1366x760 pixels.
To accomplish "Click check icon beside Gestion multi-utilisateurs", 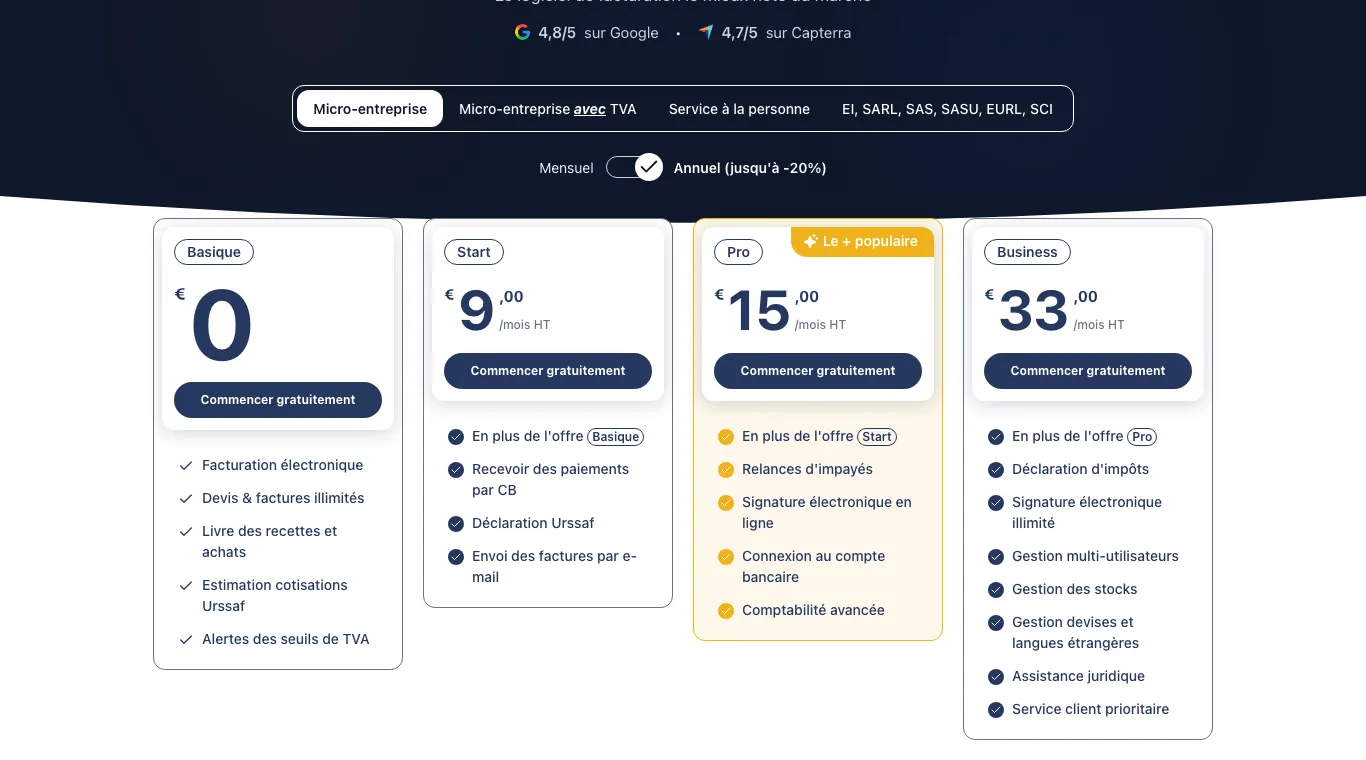I will click(x=996, y=557).
